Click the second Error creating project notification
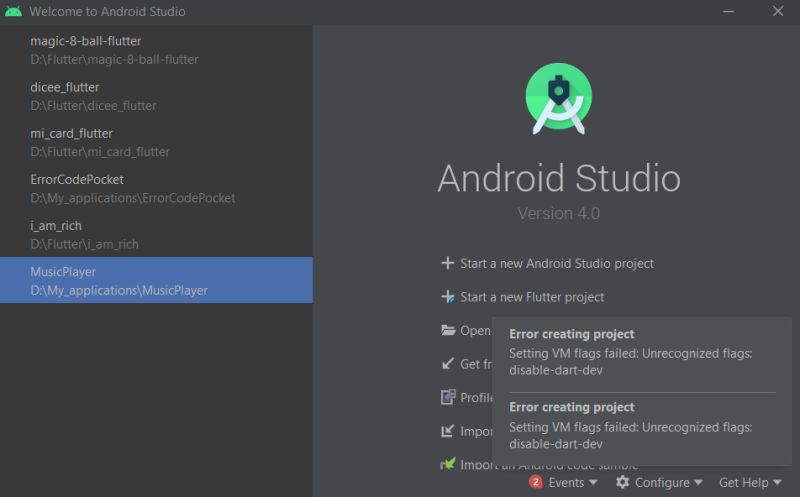Screen dimensions: 800x497 642,425
